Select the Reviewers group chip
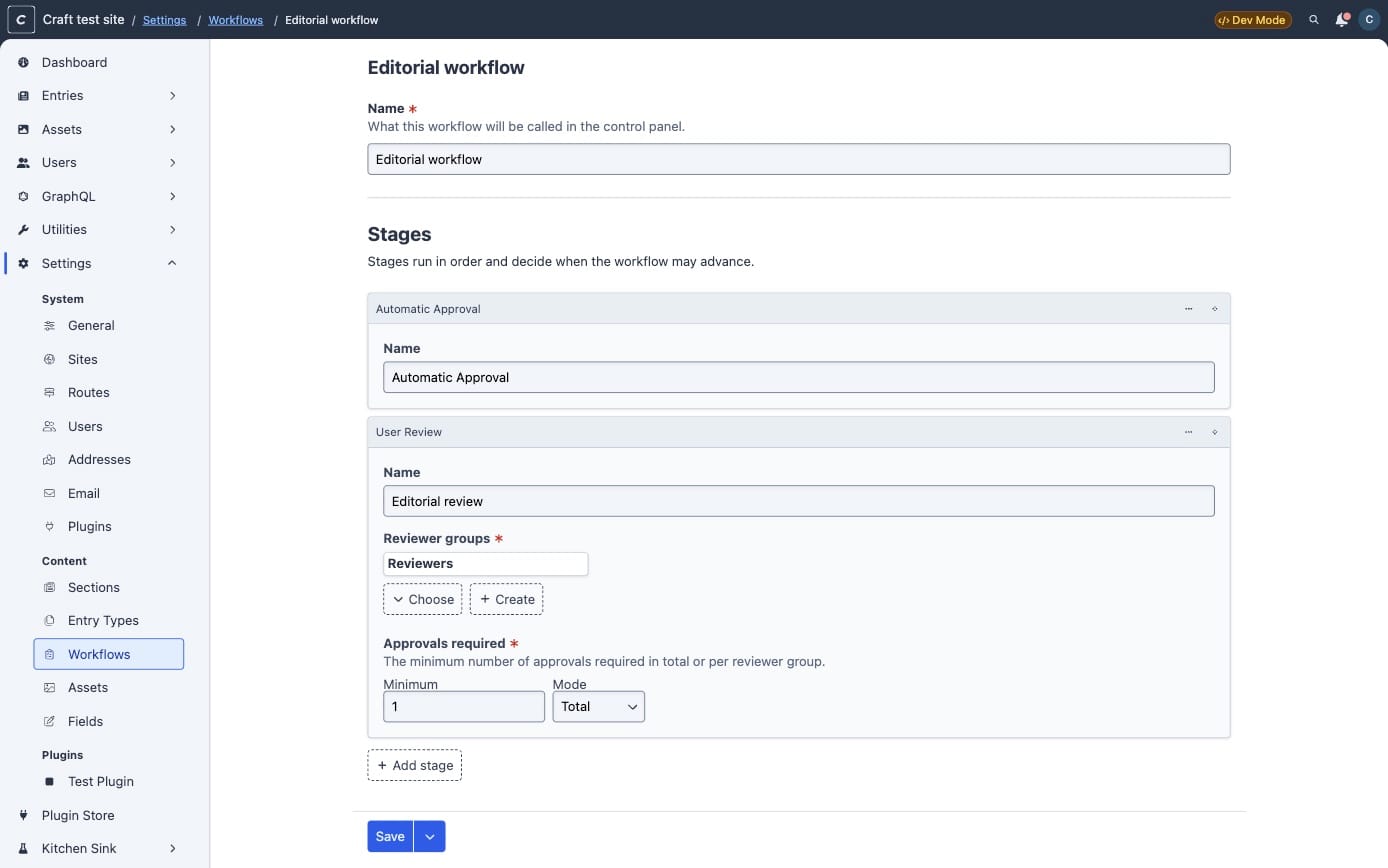Viewport: 1388px width, 868px height. click(486, 564)
